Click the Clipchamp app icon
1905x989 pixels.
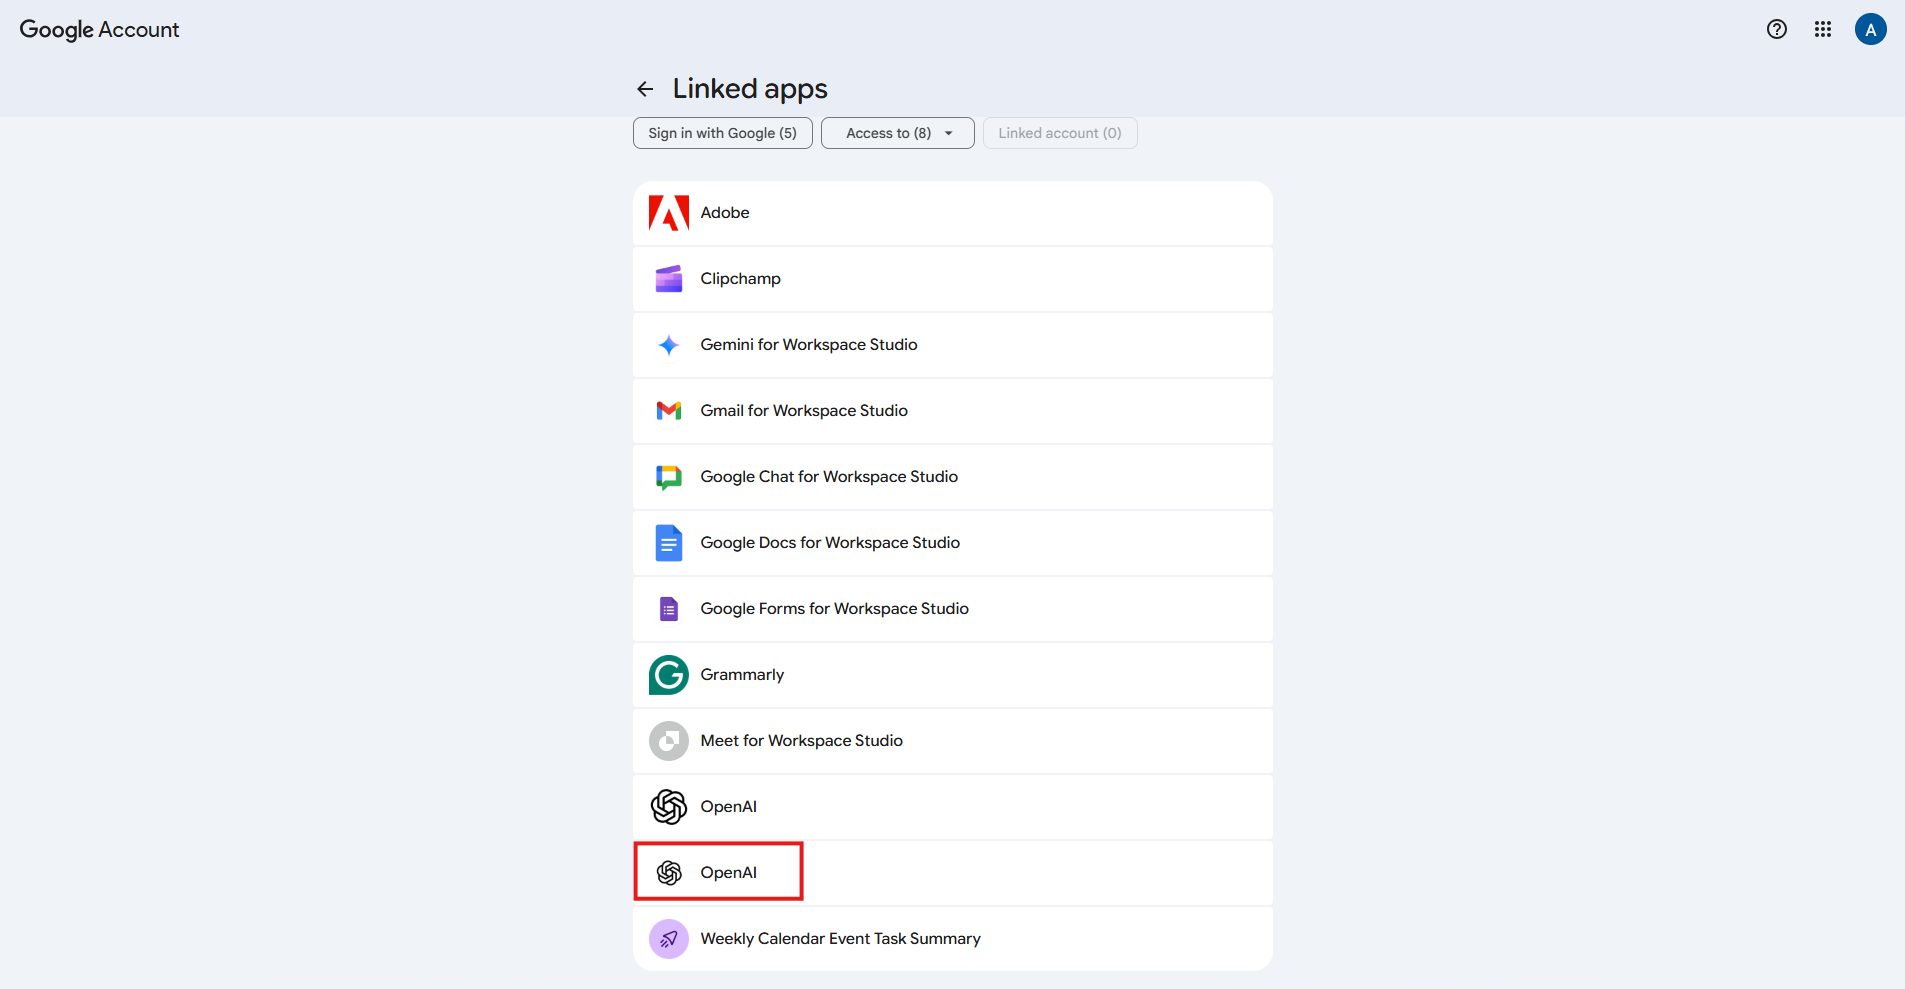[x=669, y=279]
